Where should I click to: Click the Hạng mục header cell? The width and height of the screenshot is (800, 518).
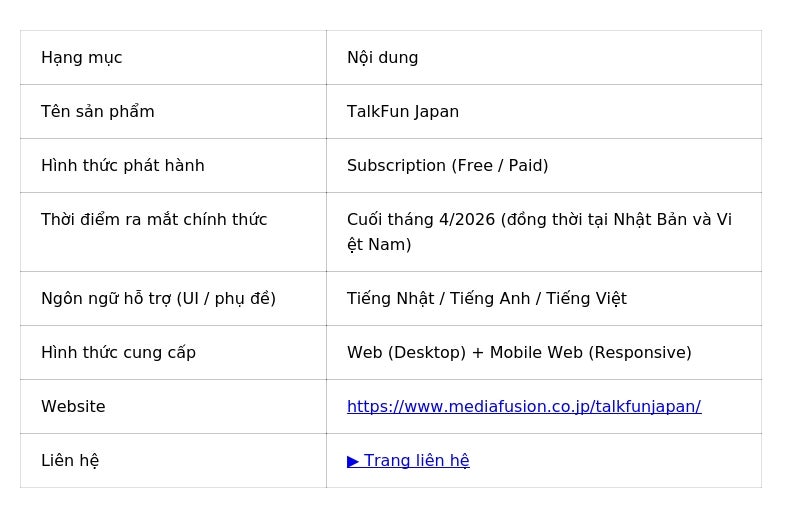(82, 57)
